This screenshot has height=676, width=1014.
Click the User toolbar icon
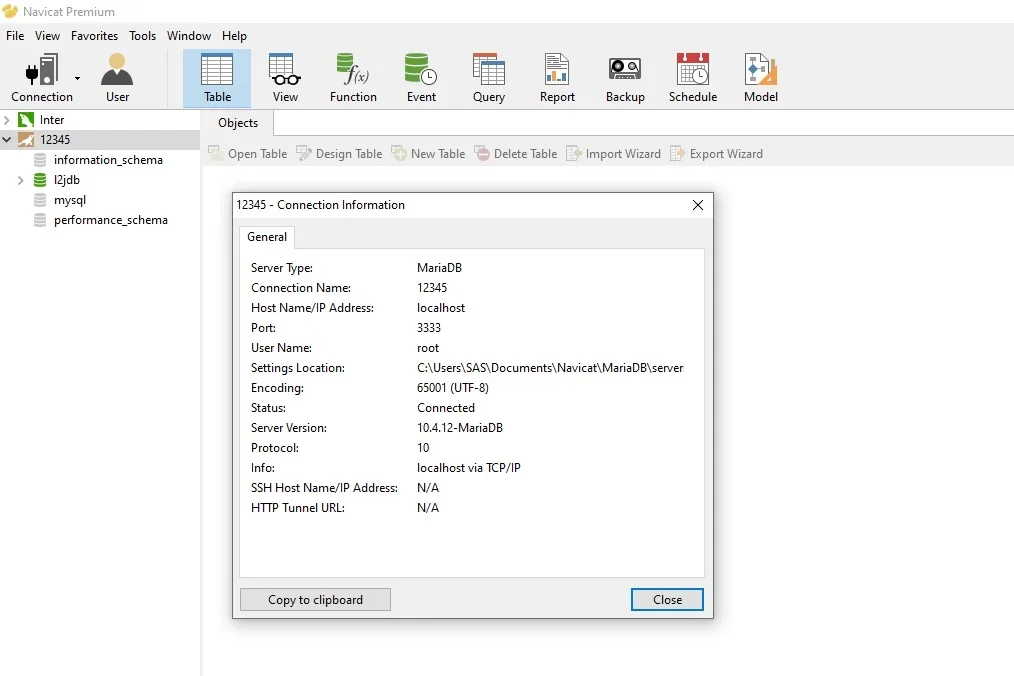(117, 78)
